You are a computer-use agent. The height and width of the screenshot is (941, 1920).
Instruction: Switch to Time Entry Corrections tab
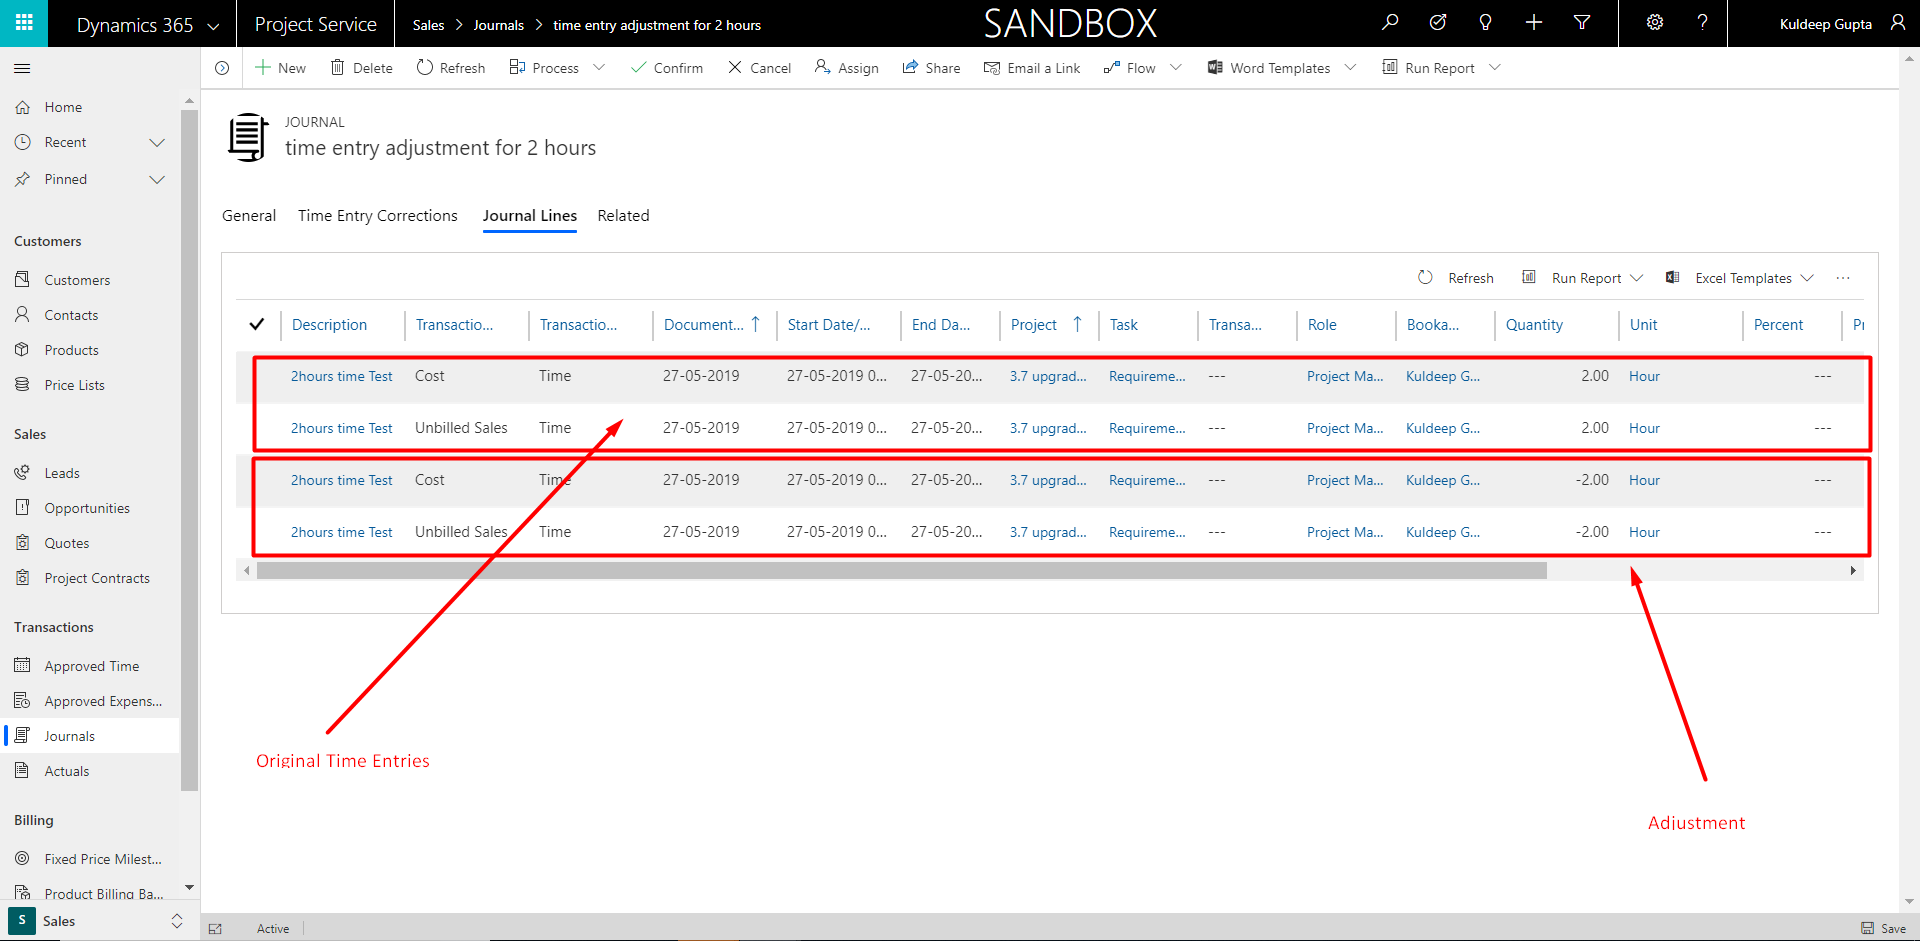377,216
